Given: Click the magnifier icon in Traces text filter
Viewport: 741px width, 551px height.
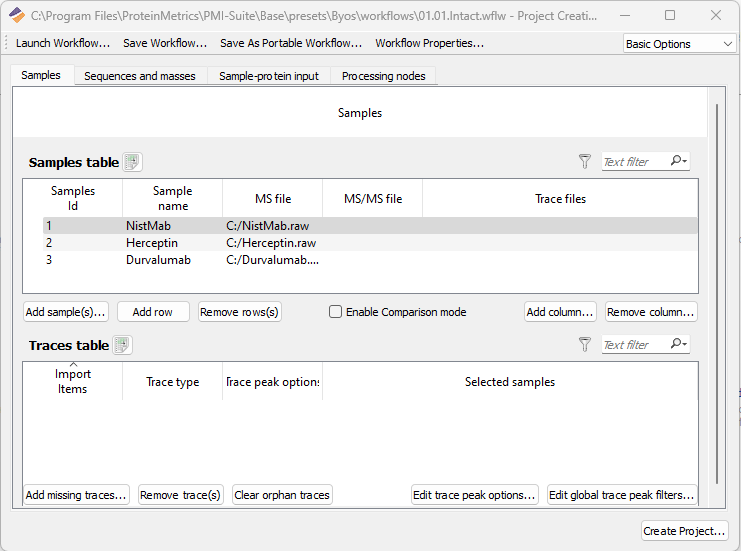Looking at the screenshot, I should [679, 344].
